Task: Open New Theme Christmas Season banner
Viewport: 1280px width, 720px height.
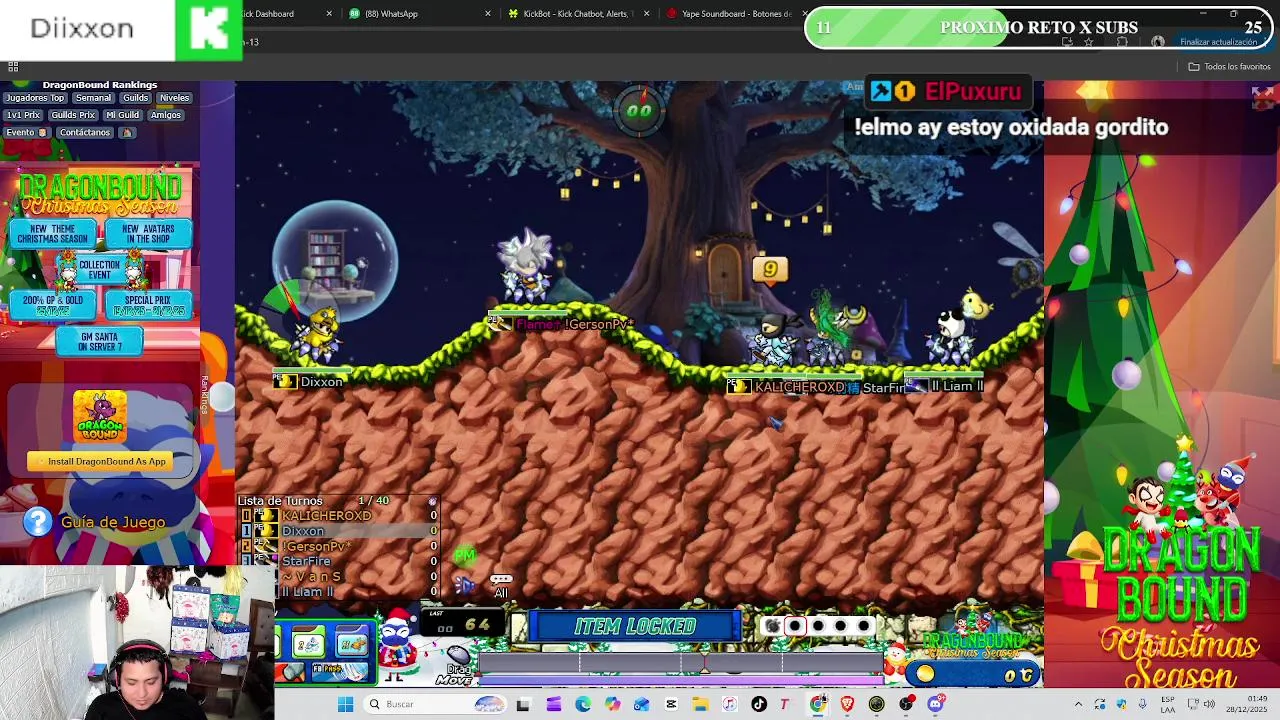Action: (x=53, y=234)
